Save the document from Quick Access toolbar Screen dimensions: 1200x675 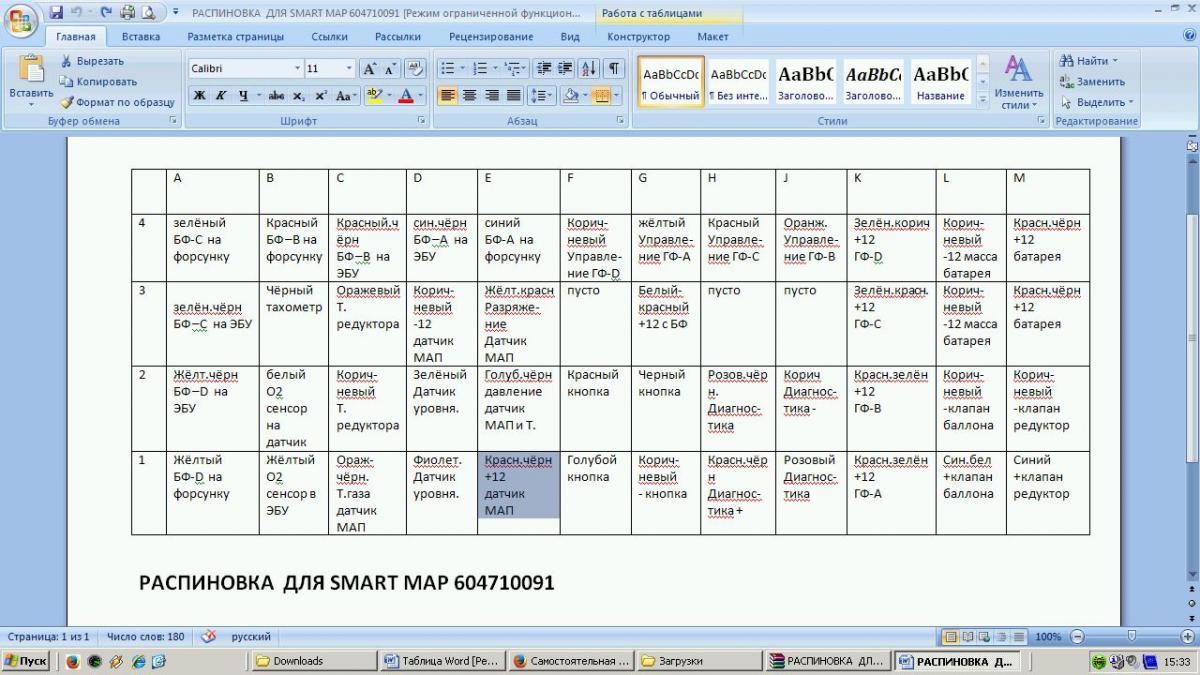pos(56,13)
